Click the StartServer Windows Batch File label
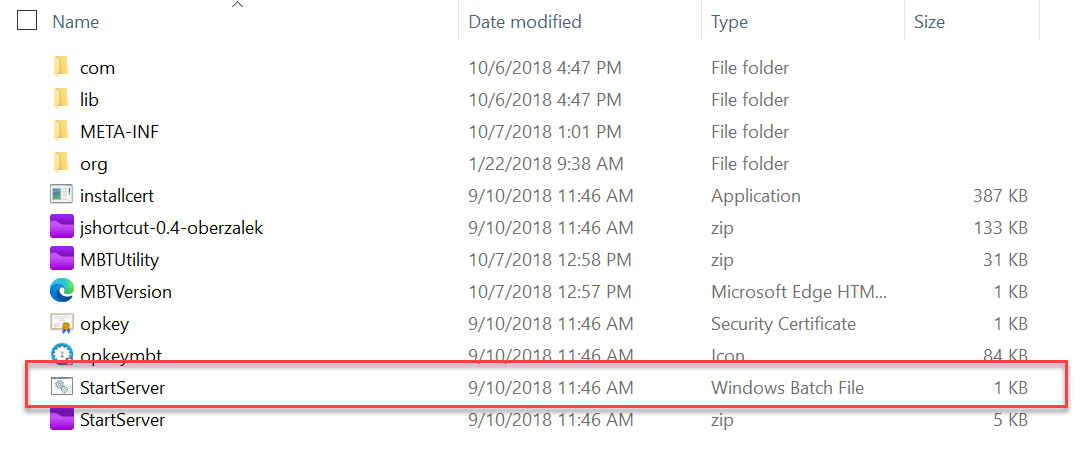Image resolution: width=1090 pixels, height=475 pixels. [787, 387]
